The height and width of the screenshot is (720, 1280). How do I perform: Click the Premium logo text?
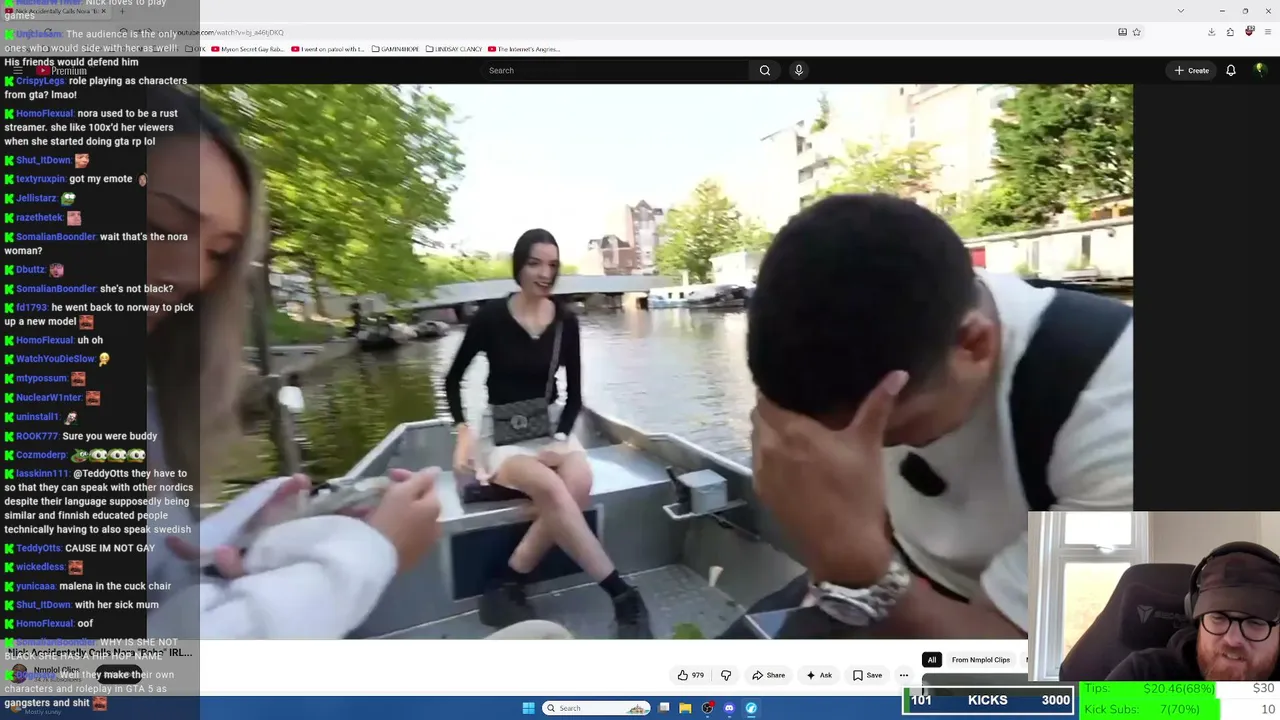pyautogui.click(x=69, y=71)
